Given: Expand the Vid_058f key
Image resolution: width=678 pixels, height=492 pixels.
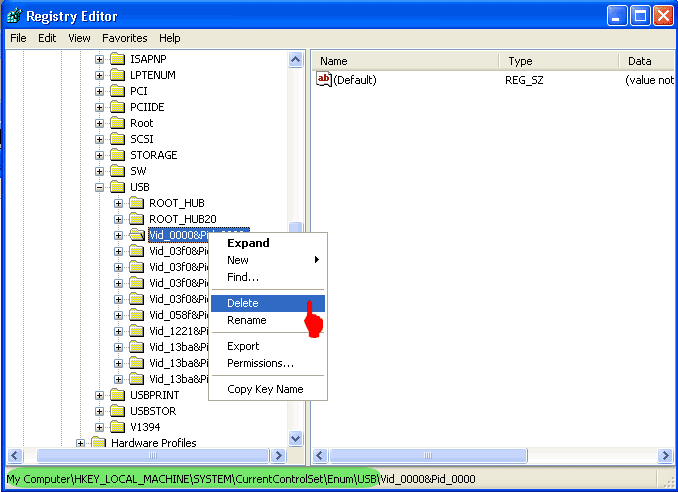Looking at the screenshot, I should [118, 315].
